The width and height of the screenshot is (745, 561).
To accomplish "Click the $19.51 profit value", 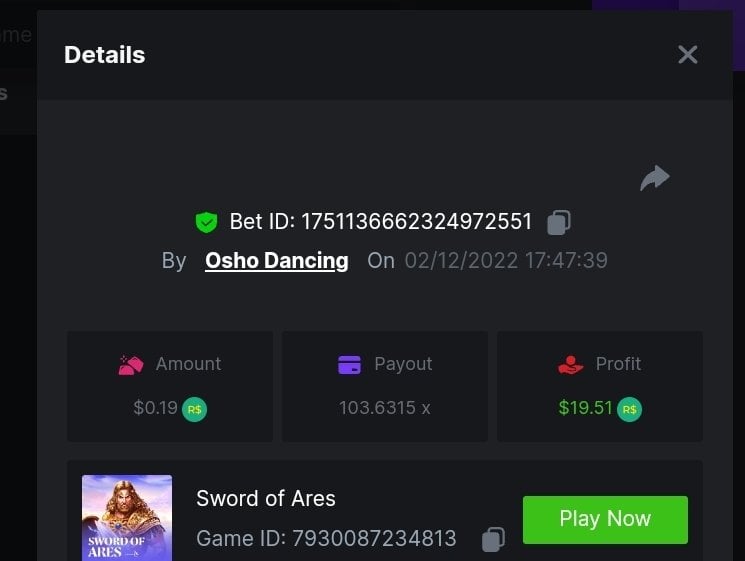I will pos(585,408).
